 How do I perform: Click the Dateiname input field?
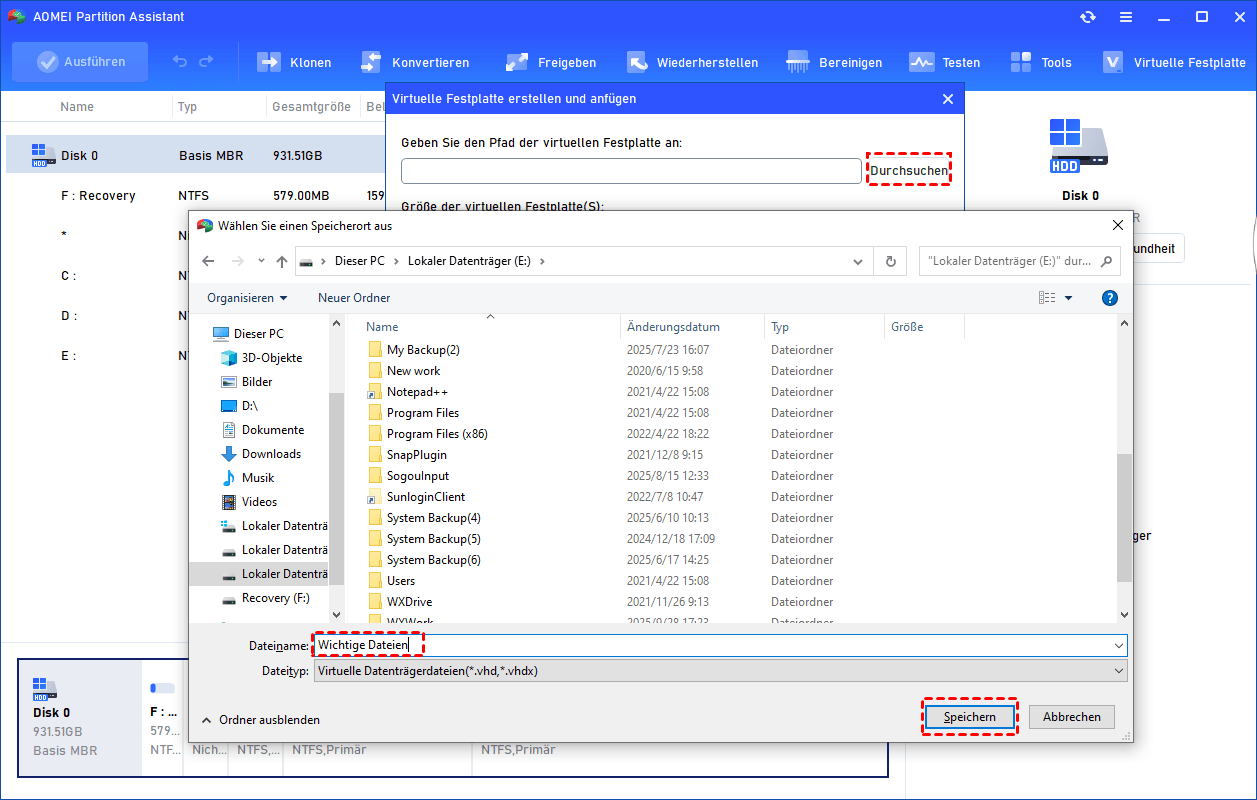click(x=720, y=646)
